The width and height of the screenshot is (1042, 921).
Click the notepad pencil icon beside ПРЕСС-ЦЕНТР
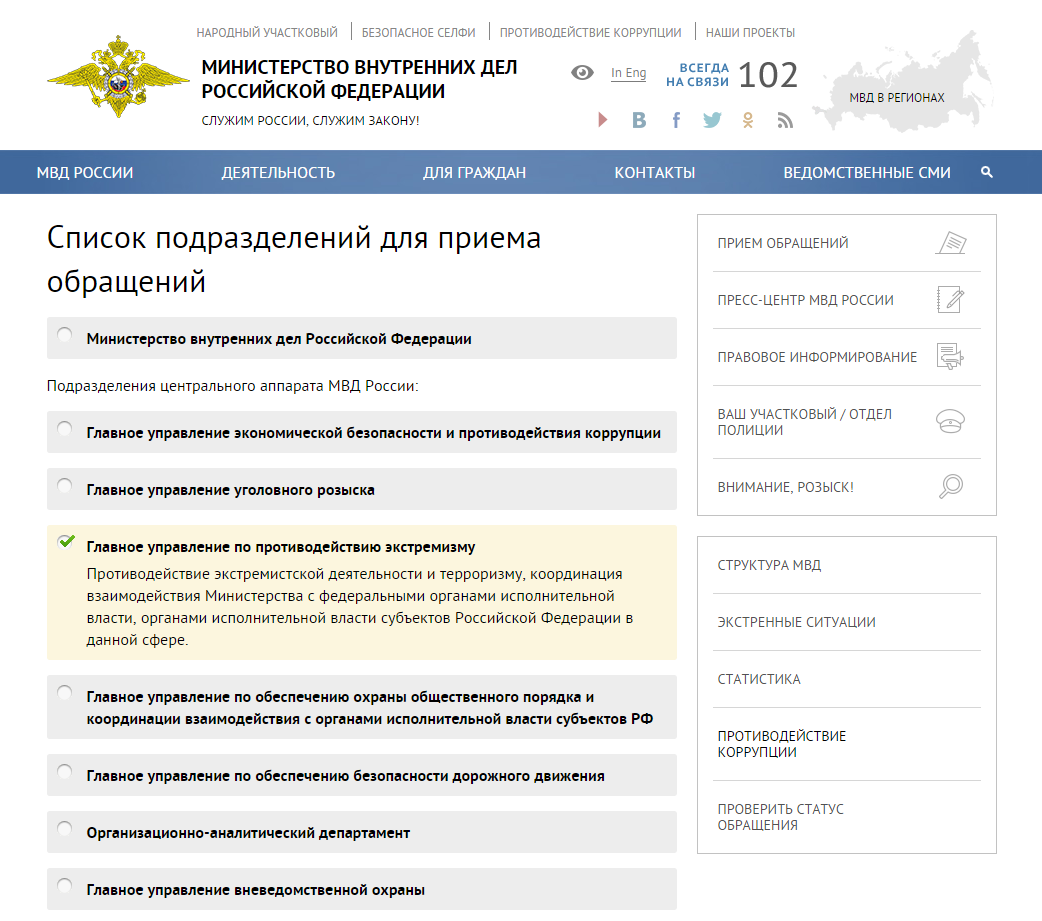pos(950,300)
